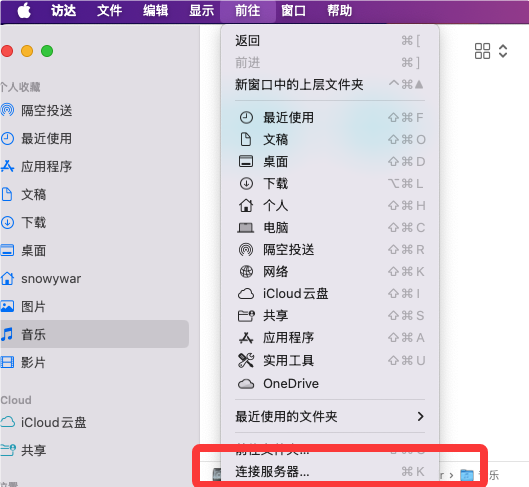The height and width of the screenshot is (487, 529).
Task: Expand the 最近使用的文件夹 submenu
Action: (x=330, y=417)
